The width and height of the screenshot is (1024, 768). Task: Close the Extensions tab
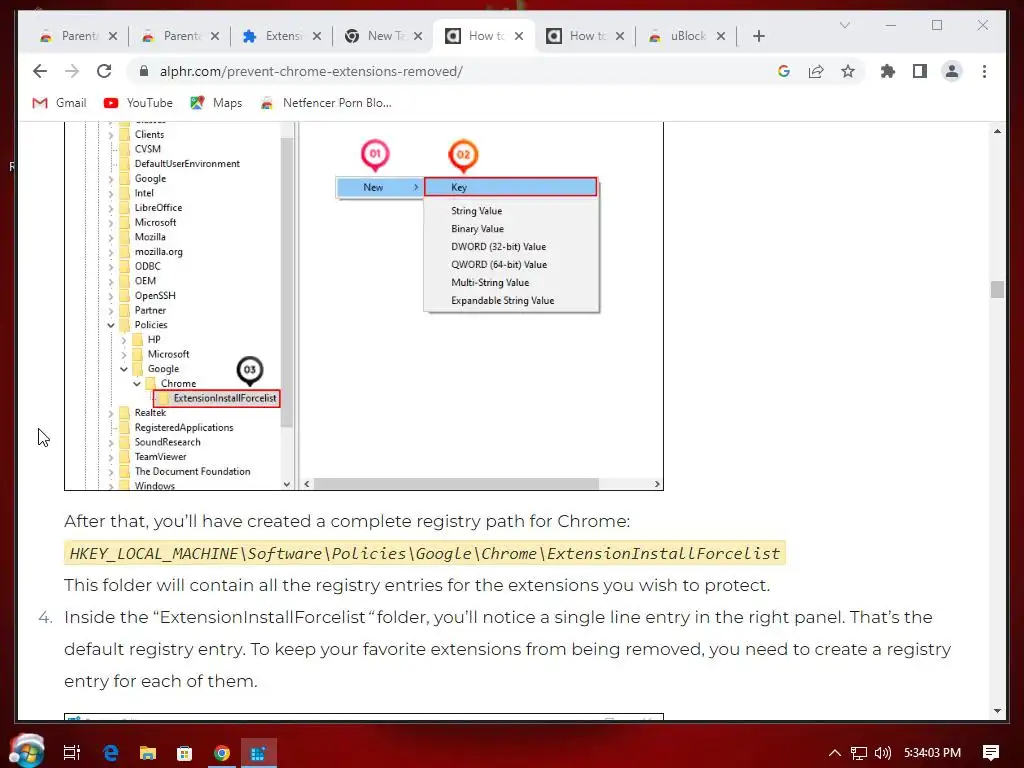[317, 36]
